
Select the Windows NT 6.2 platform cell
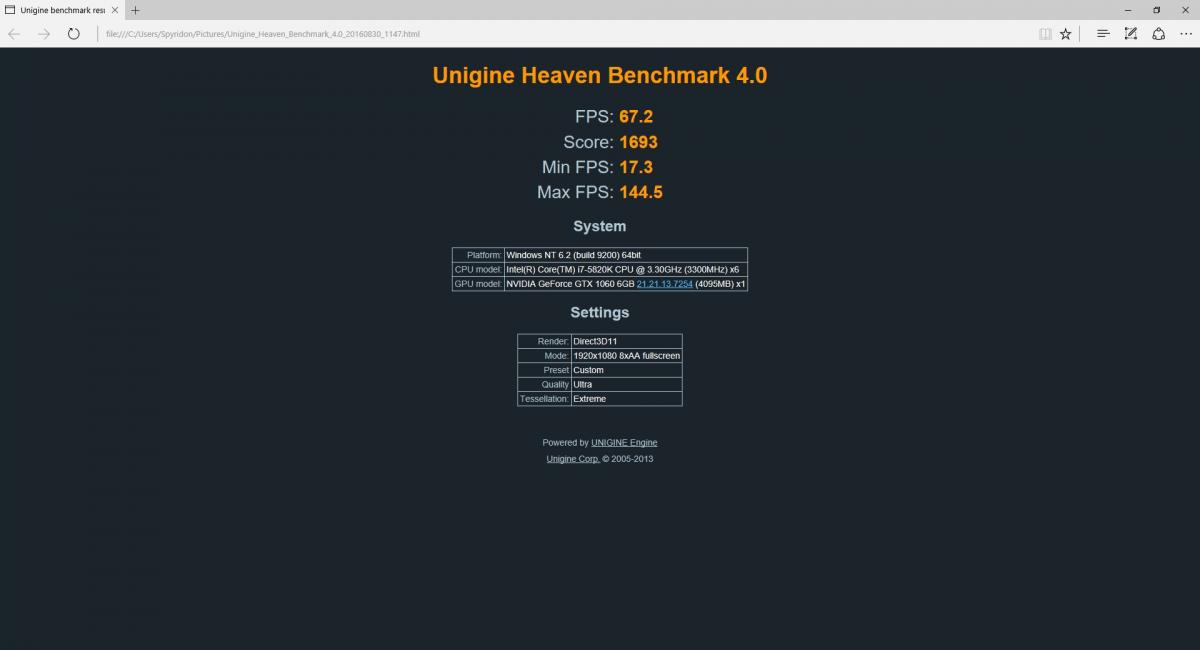[x=625, y=255]
